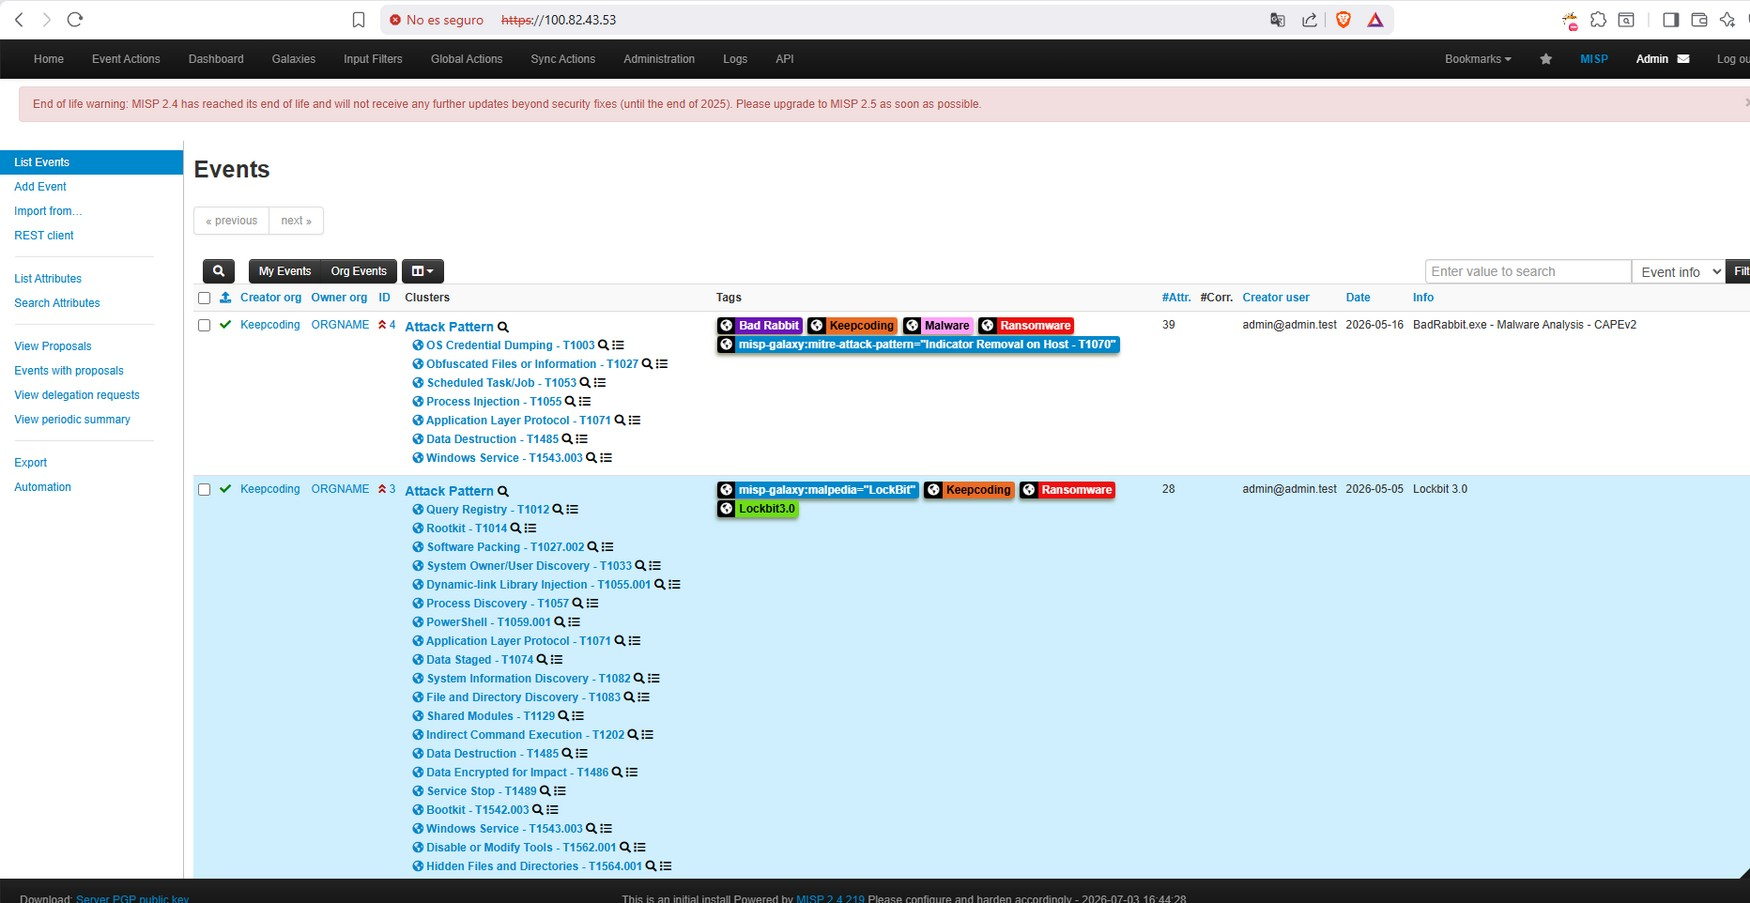Open the Administration menu
The image size is (1750, 903).
[659, 59]
